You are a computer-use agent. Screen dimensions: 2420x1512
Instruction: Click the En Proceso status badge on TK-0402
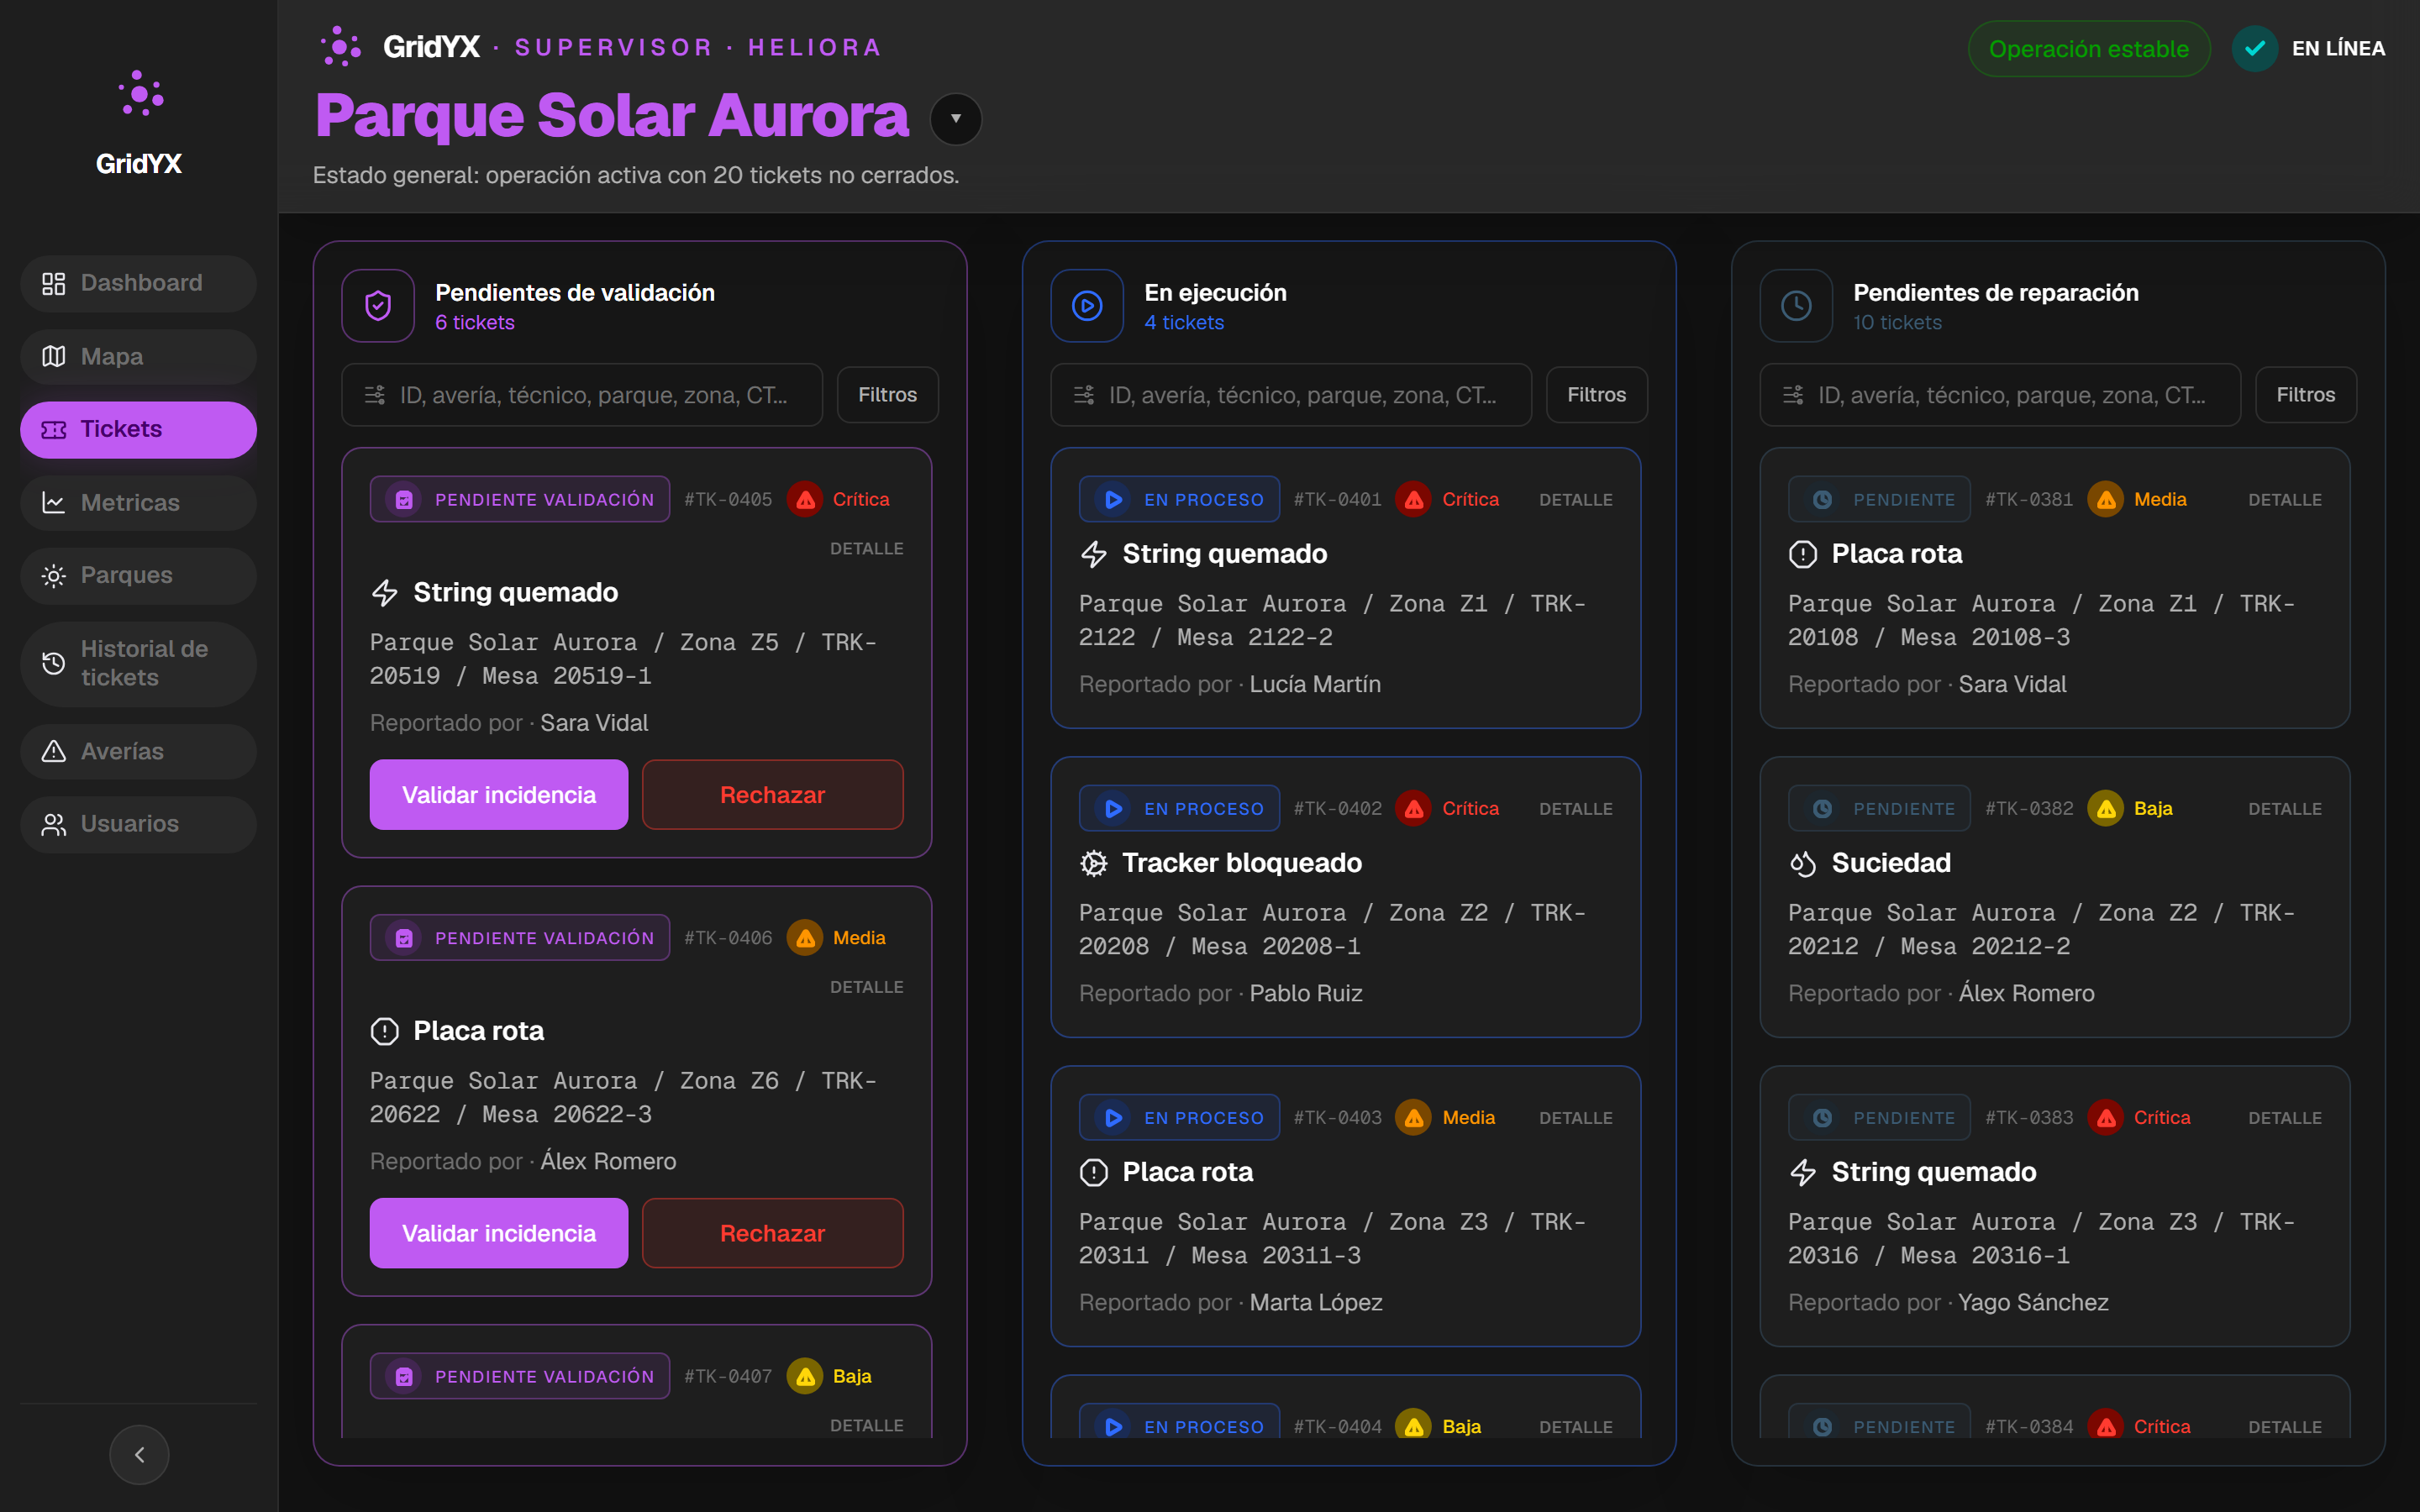1179,808
